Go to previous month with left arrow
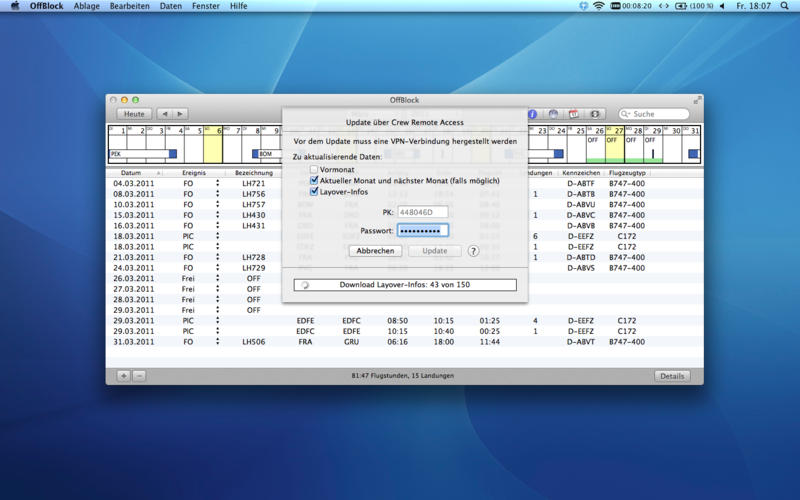This screenshot has height=500, width=800. pos(164,114)
